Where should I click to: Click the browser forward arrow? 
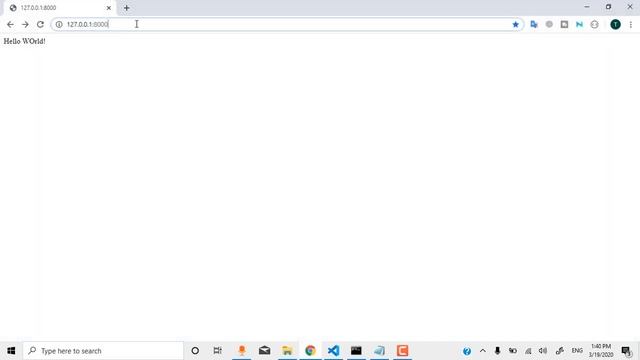(25, 24)
